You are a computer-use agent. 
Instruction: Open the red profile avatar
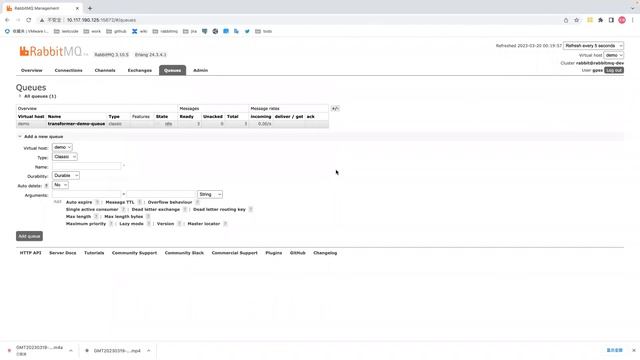tap(622, 20)
